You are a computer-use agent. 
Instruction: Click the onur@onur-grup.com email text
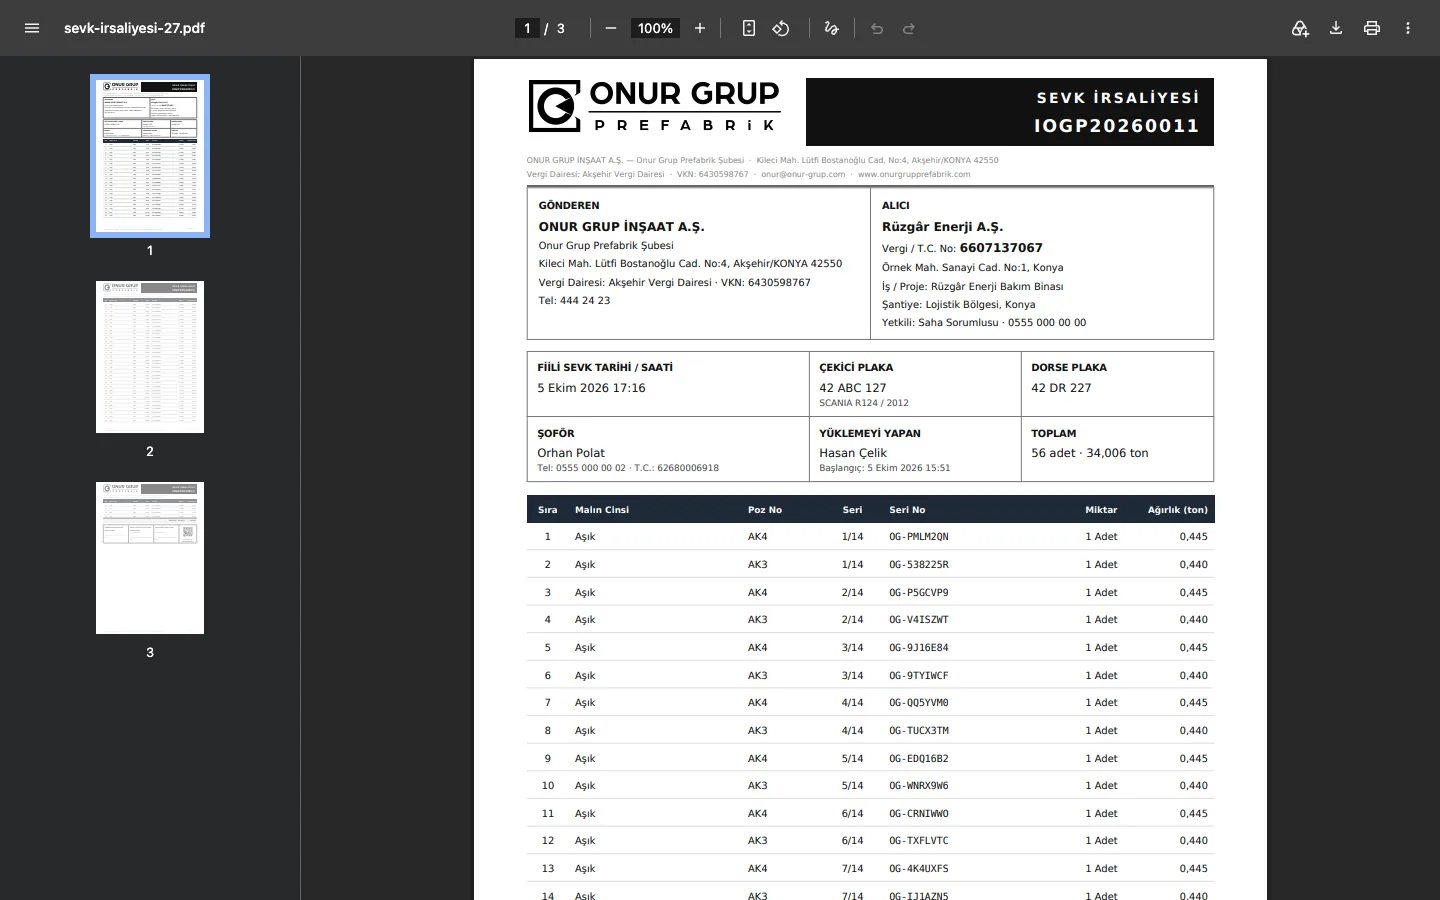(803, 174)
